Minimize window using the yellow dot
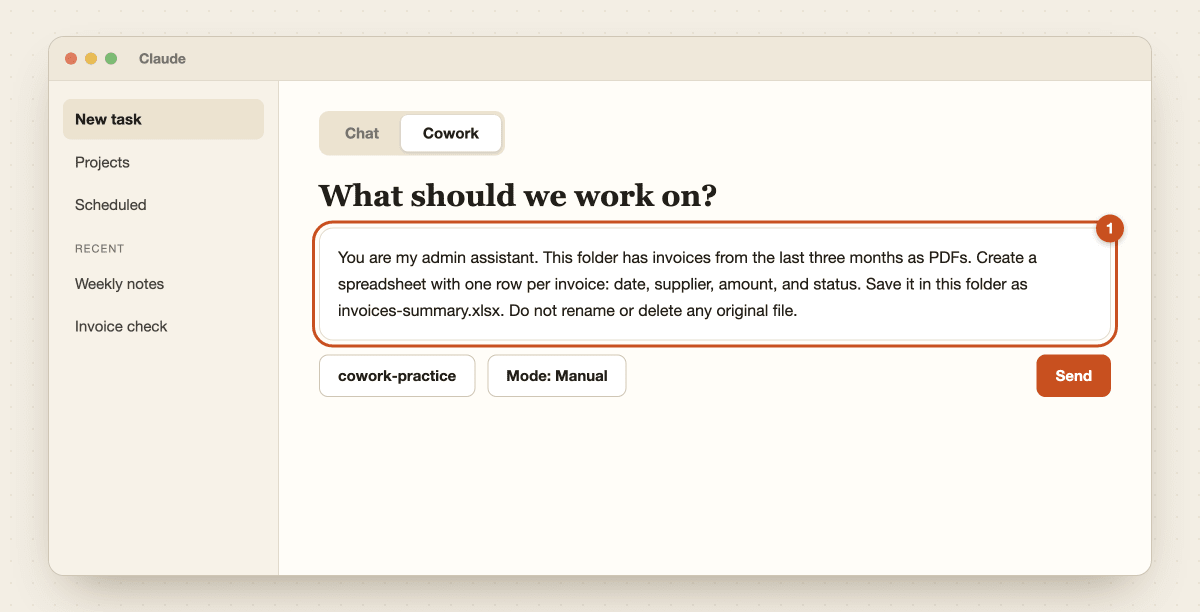Viewport: 1200px width, 612px height. pyautogui.click(x=91, y=59)
